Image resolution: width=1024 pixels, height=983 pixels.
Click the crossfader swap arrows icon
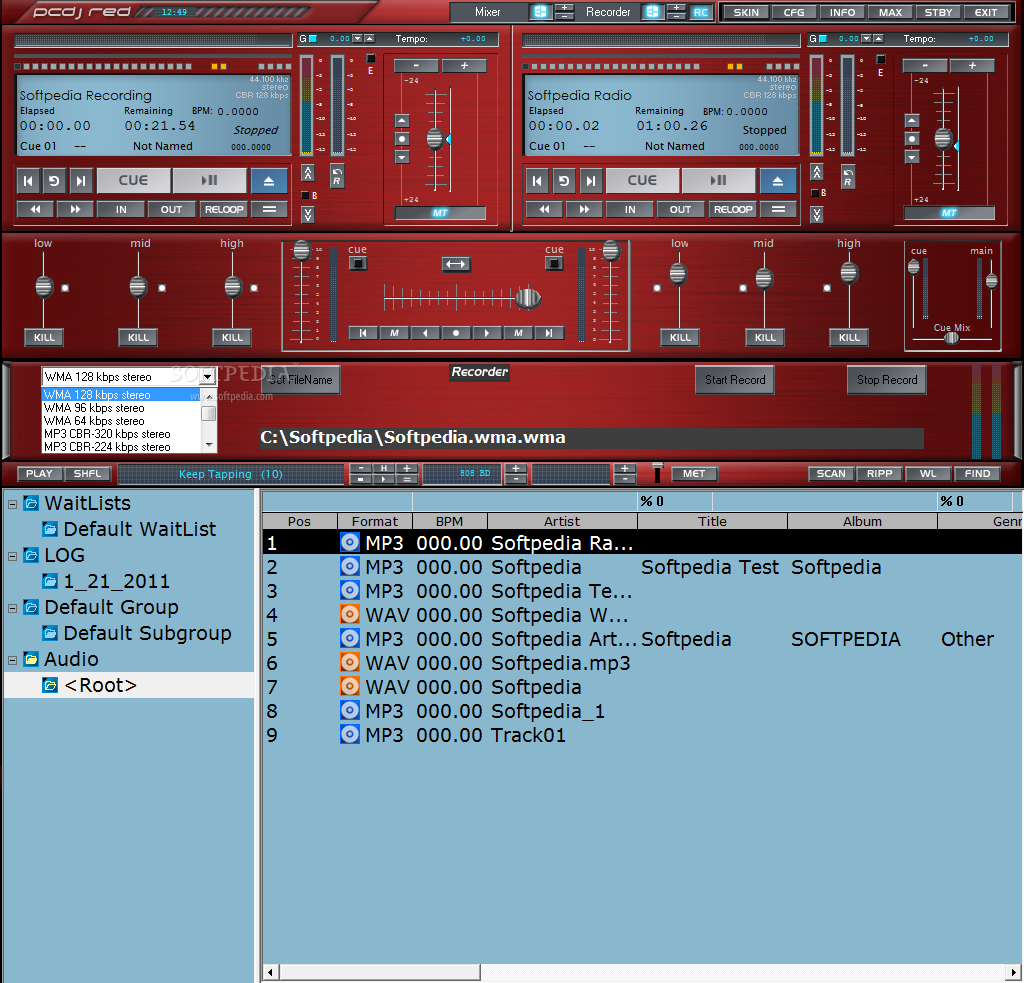coord(456,264)
